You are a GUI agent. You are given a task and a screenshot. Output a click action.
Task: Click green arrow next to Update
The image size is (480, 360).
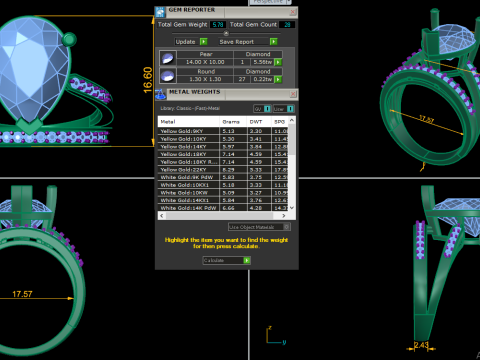coord(203,42)
